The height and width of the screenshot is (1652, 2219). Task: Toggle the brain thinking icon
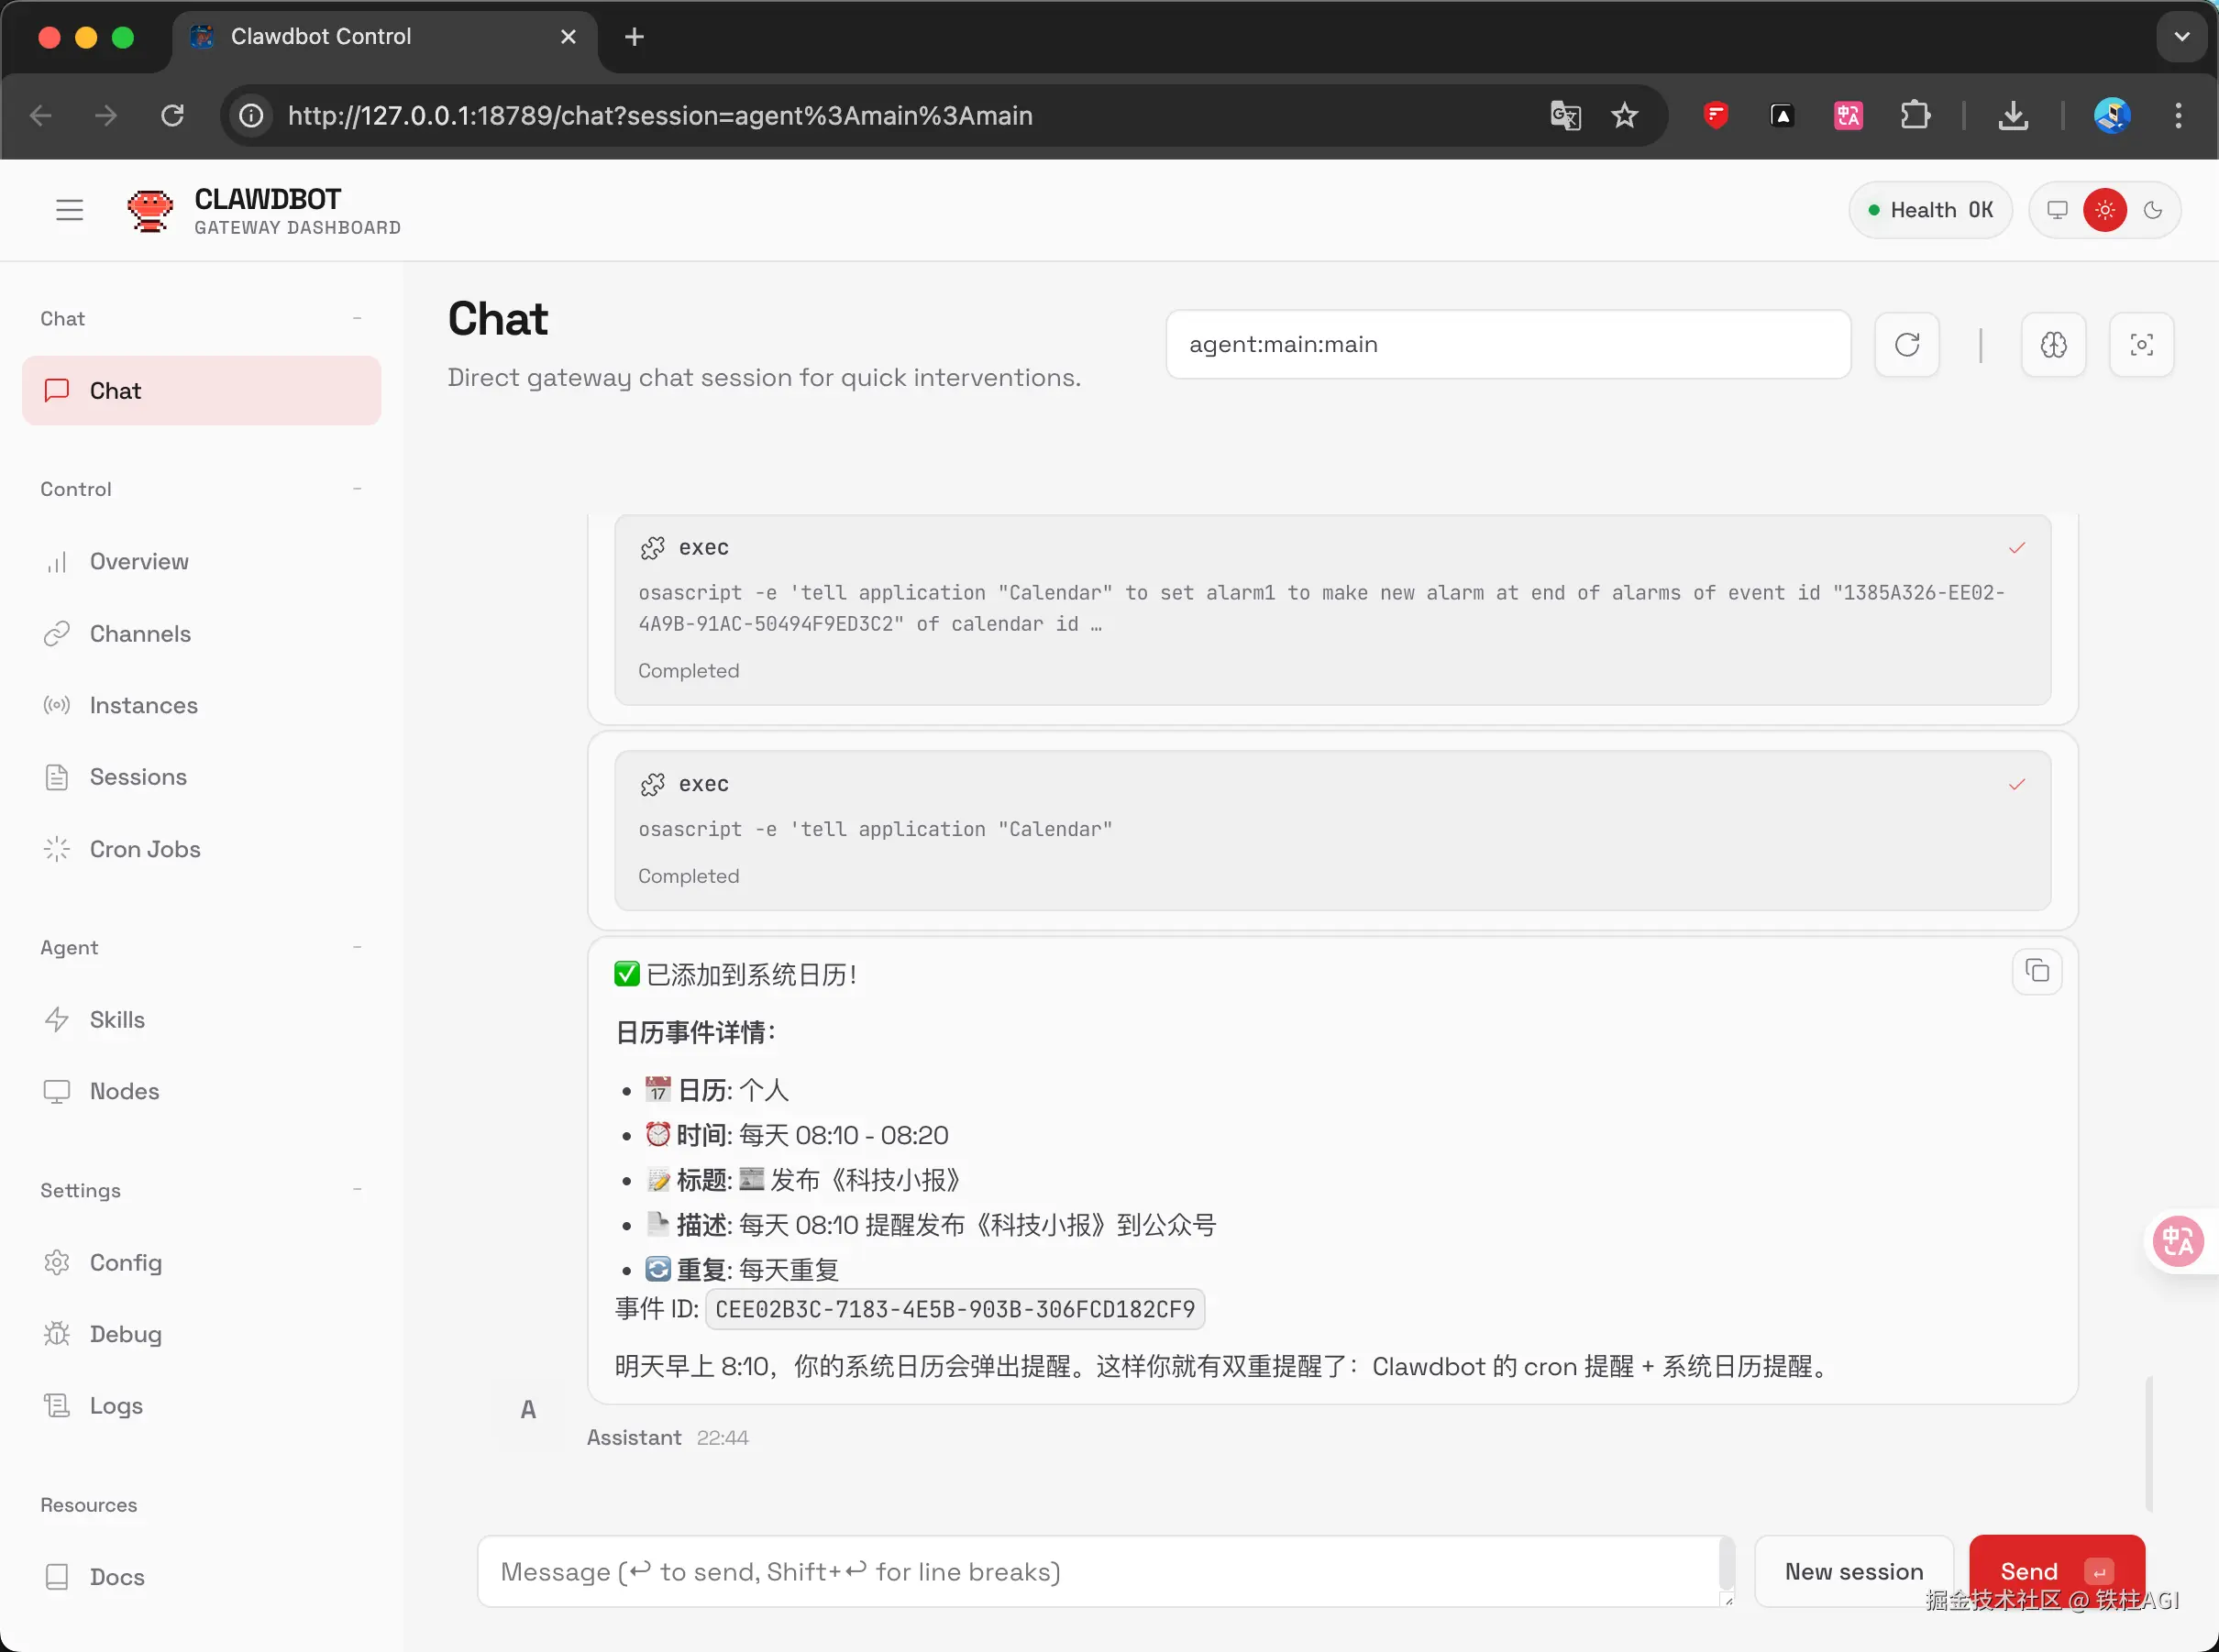click(2053, 345)
